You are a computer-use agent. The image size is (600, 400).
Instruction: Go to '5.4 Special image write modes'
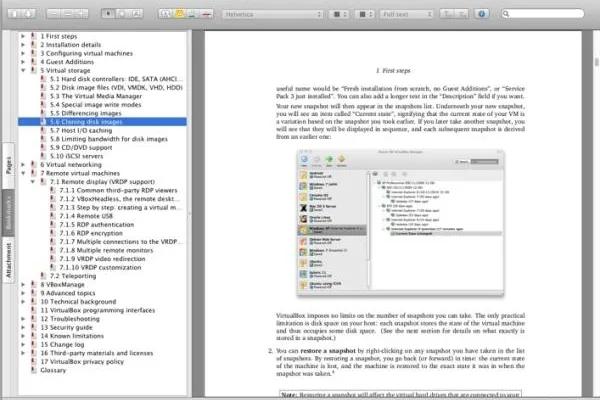pos(96,104)
